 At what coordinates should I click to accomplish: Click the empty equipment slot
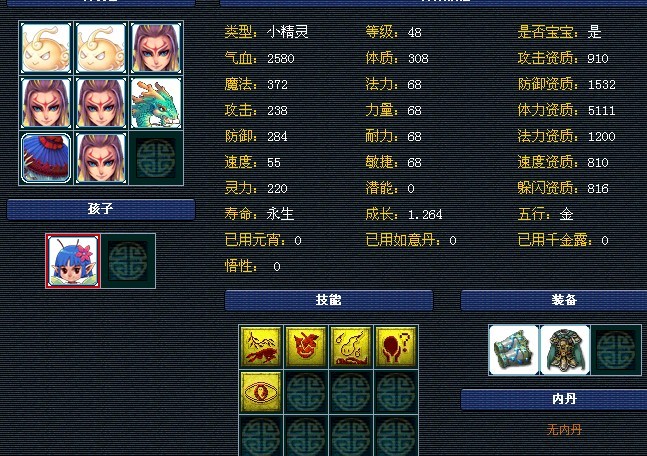616,350
